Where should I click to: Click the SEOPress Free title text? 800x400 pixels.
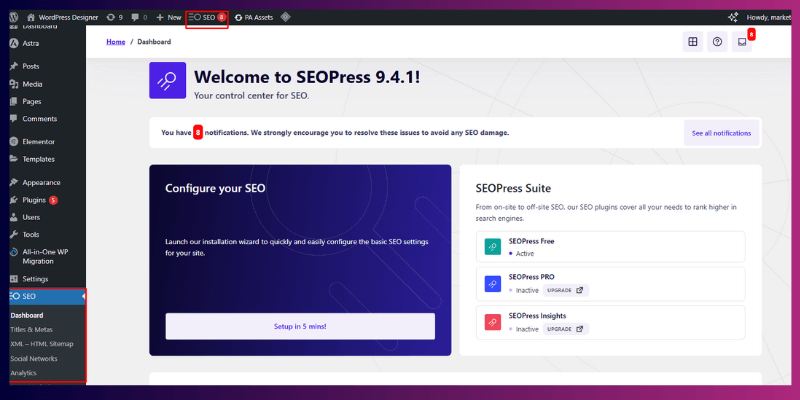click(x=531, y=241)
